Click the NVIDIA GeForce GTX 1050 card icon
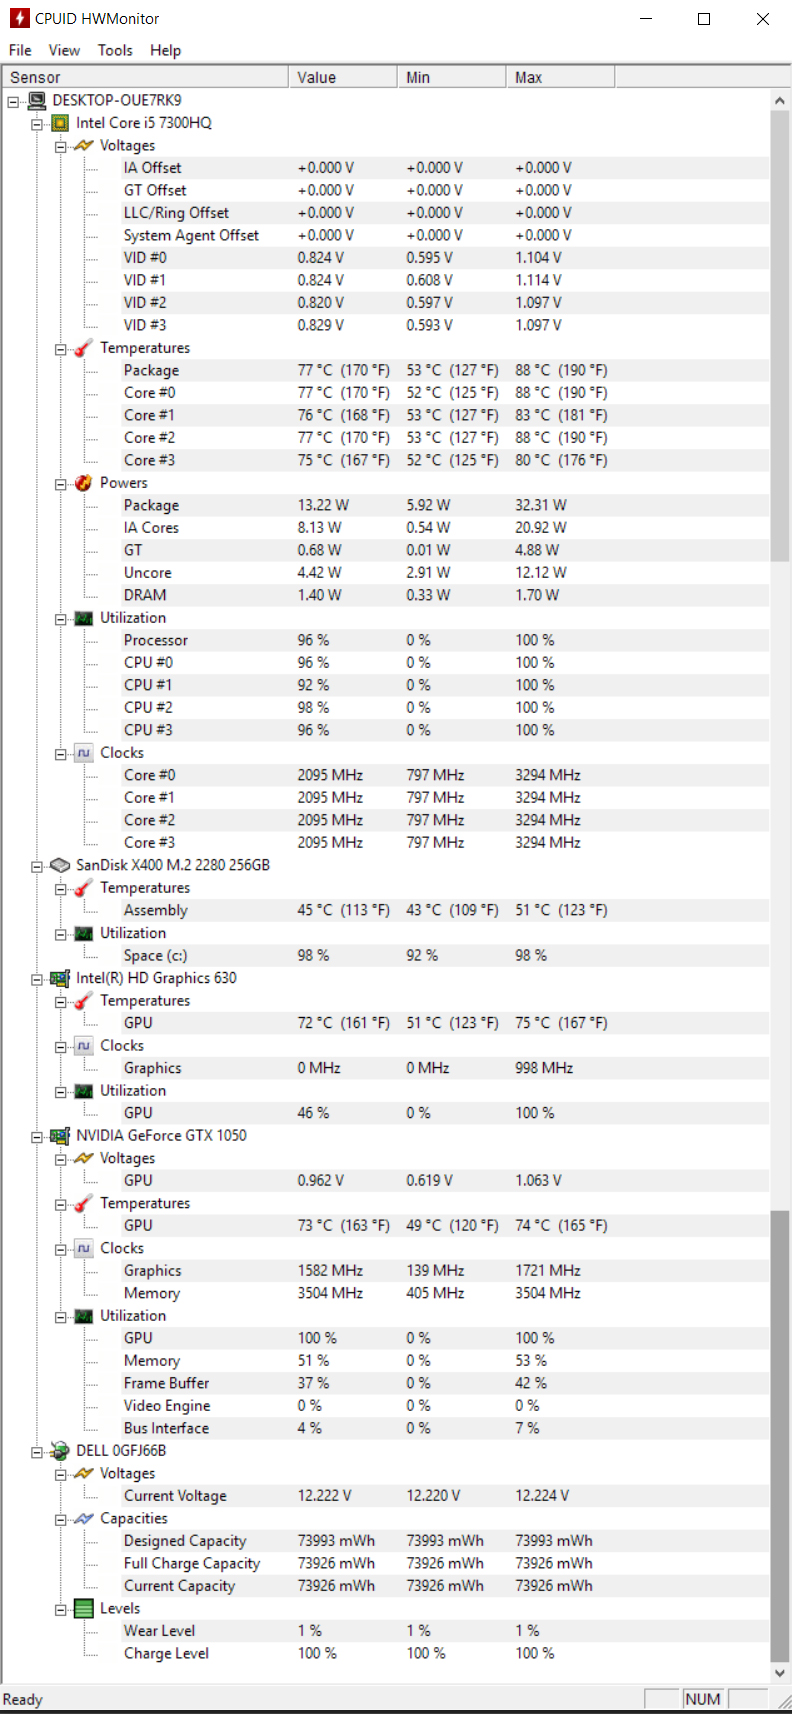The image size is (792, 1714). (x=60, y=1136)
